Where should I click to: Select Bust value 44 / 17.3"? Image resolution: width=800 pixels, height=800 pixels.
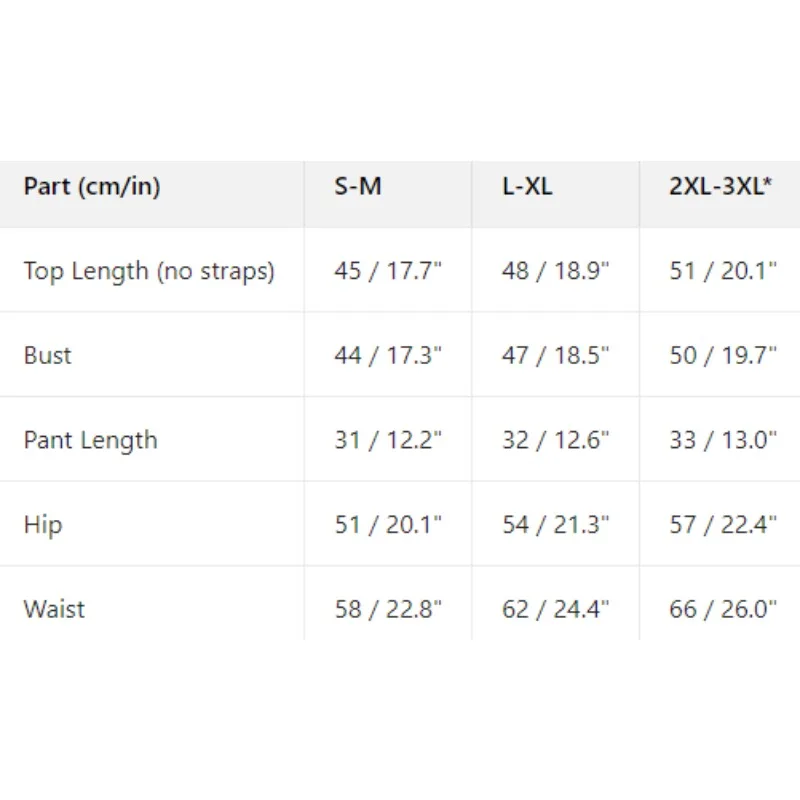[x=388, y=356]
